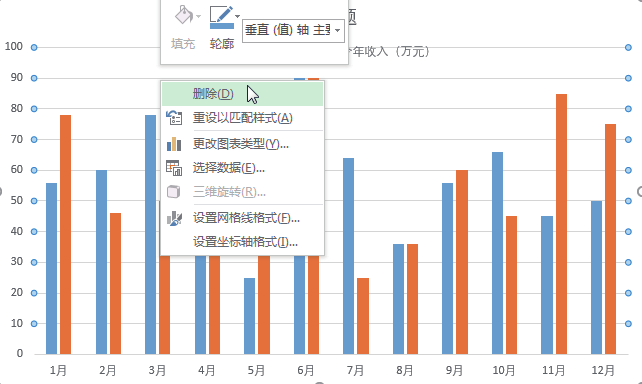
Task: Click the format gridlines icon
Action: 174,218
